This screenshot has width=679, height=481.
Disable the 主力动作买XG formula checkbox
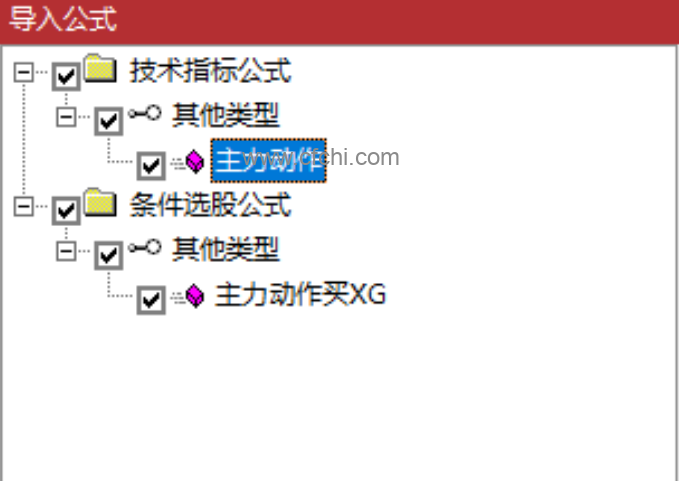click(151, 300)
